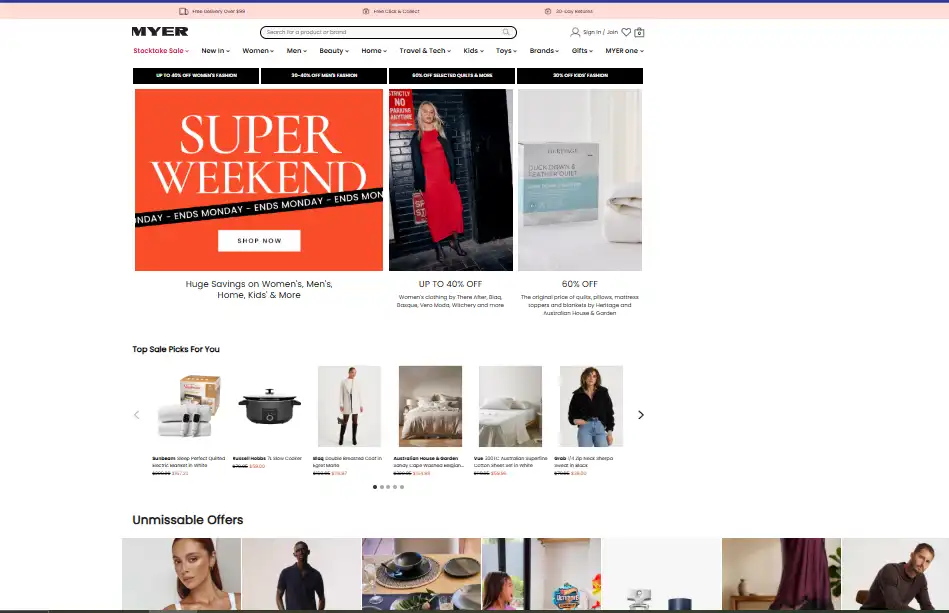Open the man in dark shirt tile
949x613 pixels.
pyautogui.click(x=301, y=574)
